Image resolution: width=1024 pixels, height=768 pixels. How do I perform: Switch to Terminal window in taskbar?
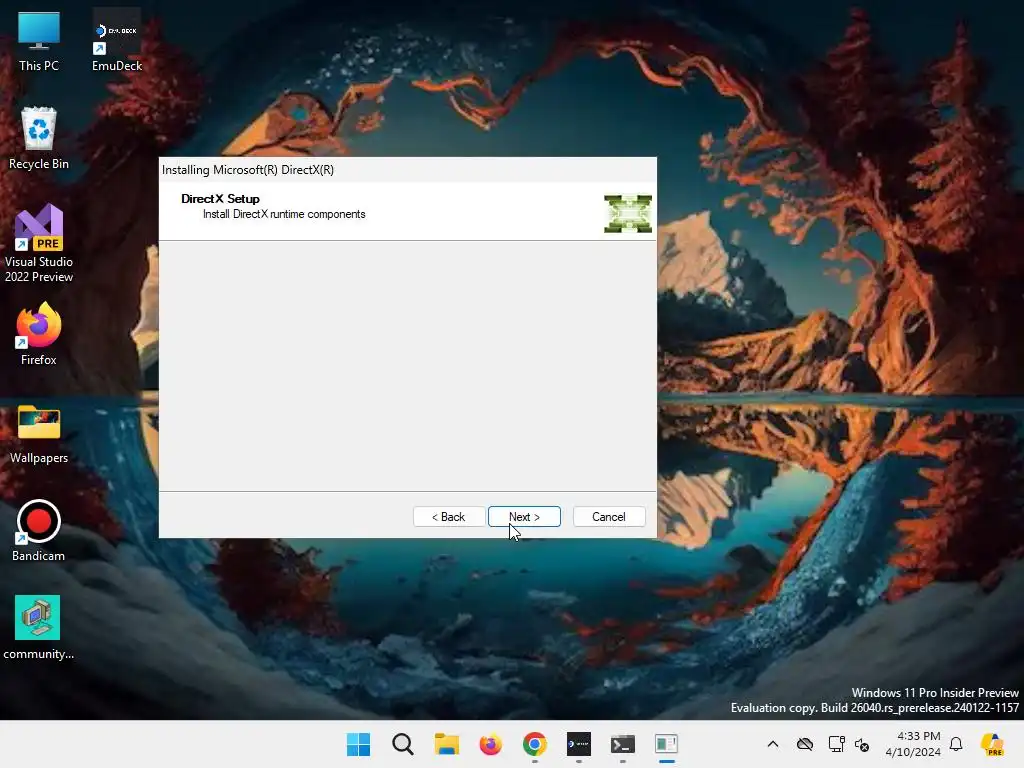[622, 744]
